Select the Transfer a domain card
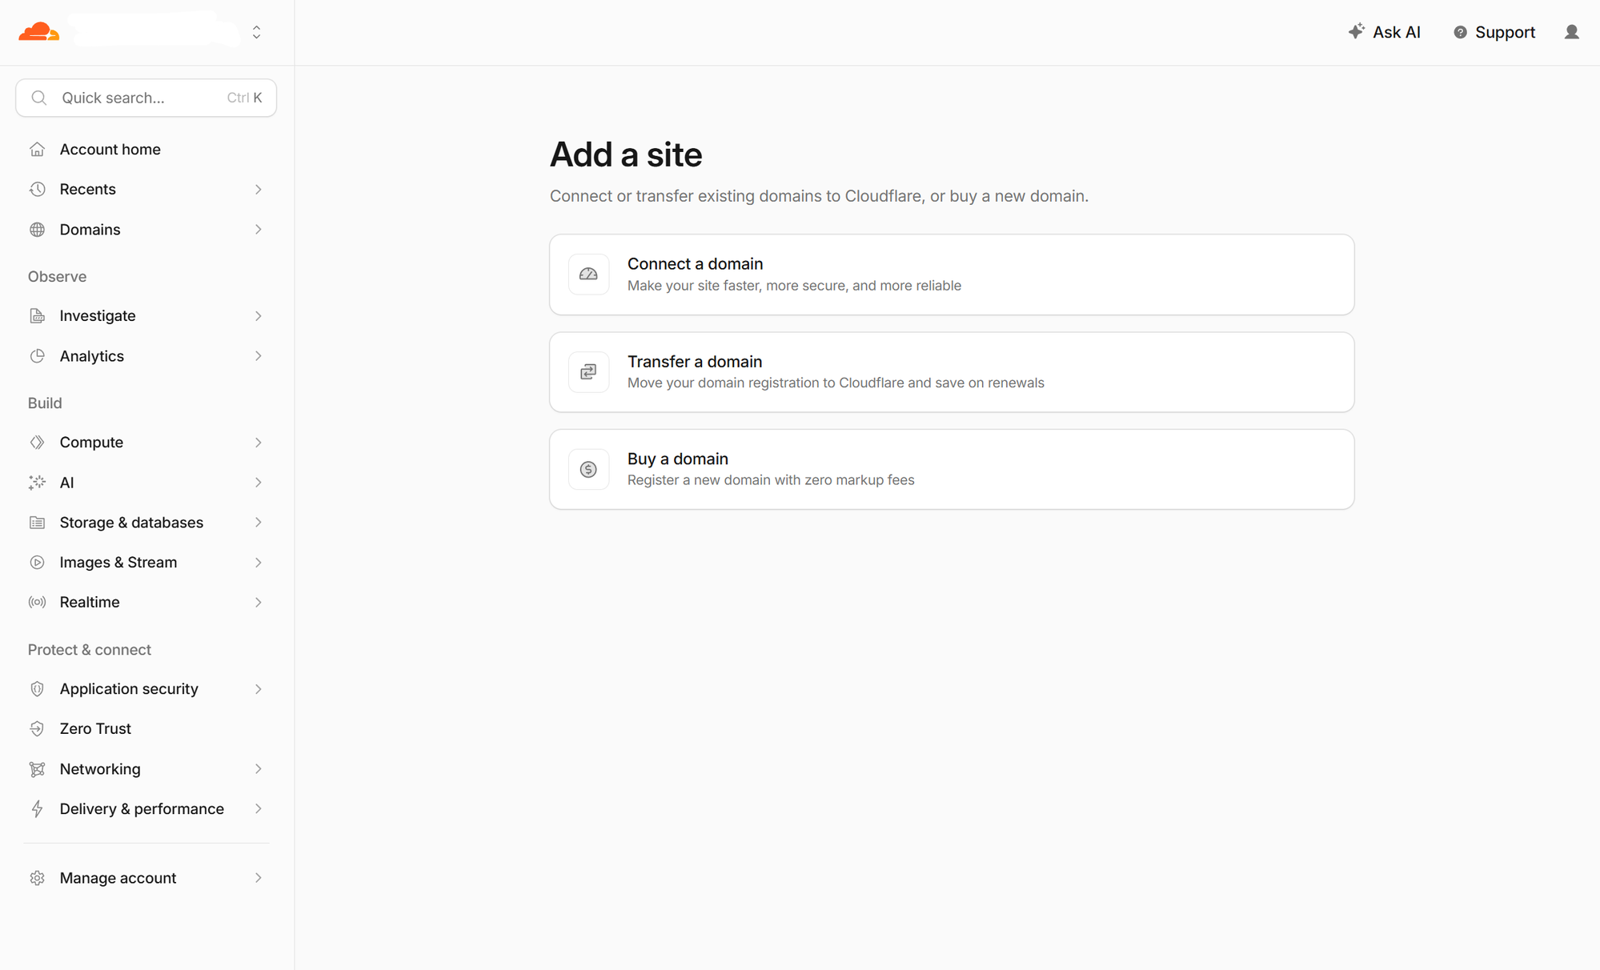 (952, 372)
